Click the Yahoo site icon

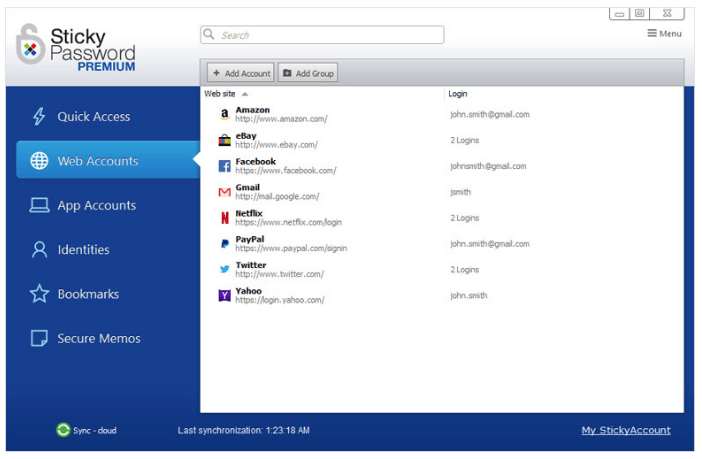click(x=224, y=296)
